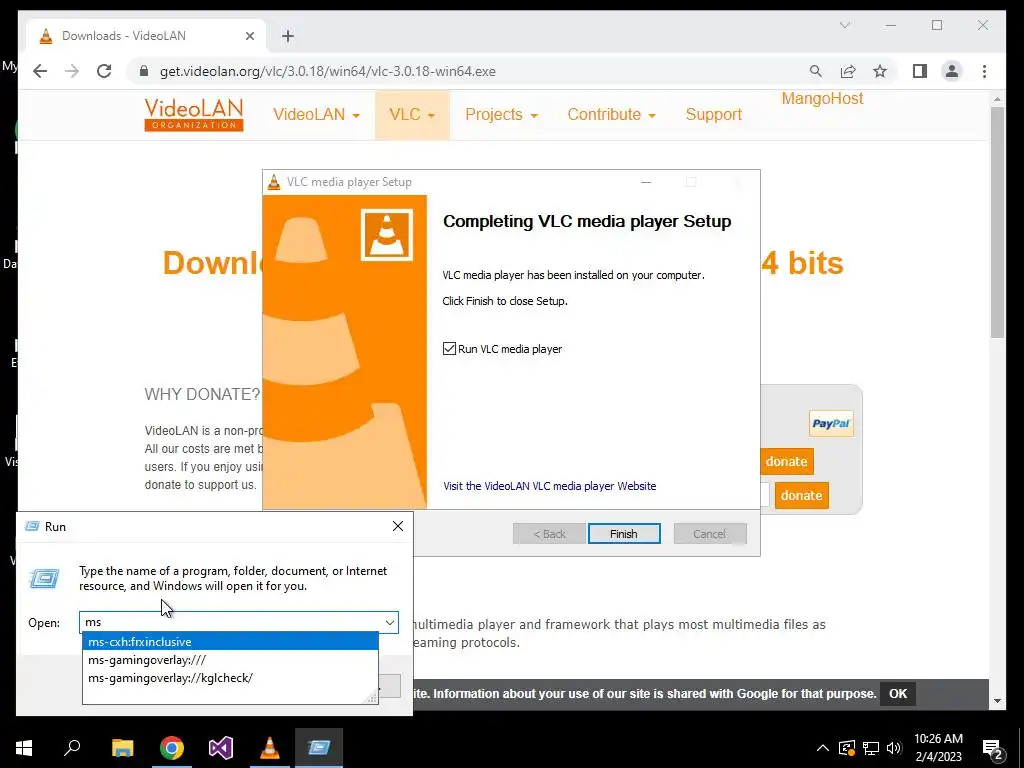Image resolution: width=1024 pixels, height=768 pixels.
Task: Click the network icon in system tray
Action: tap(871, 748)
